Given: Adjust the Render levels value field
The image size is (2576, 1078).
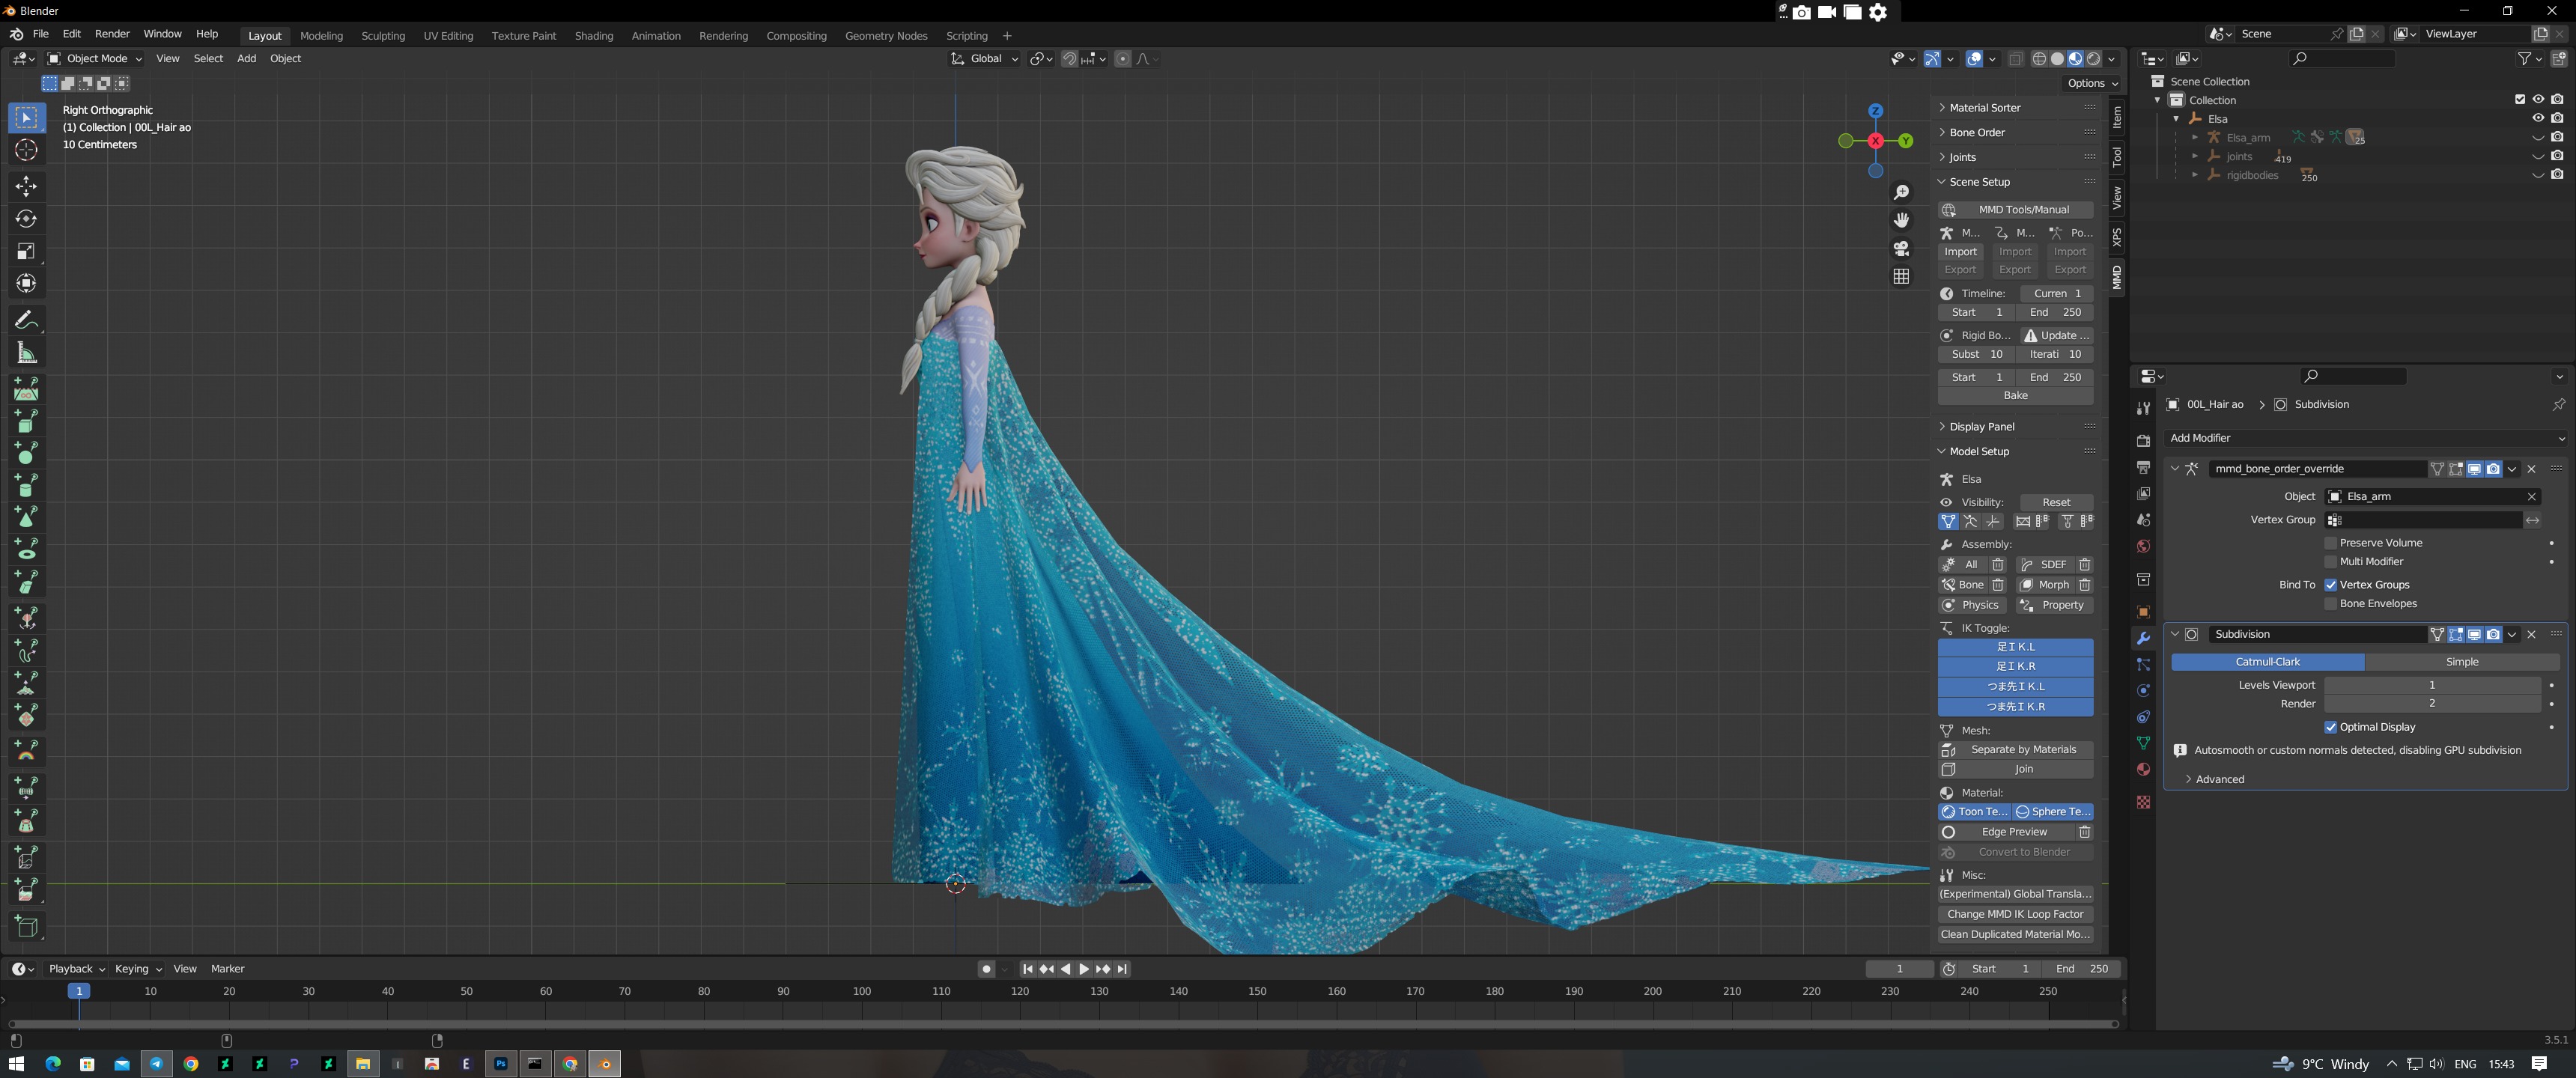Looking at the screenshot, I should pos(2431,704).
